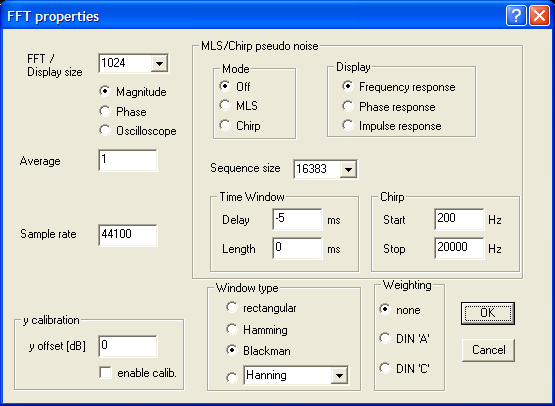Choose the Oscilloscope display mode
Image resolution: width=555 pixels, height=406 pixels.
tap(105, 131)
